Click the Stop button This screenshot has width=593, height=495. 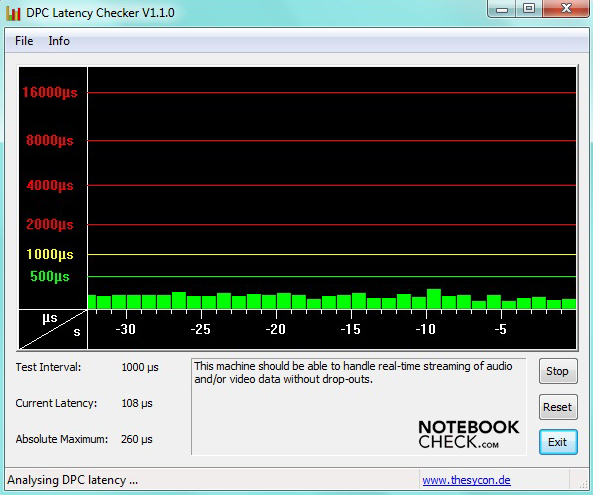pyautogui.click(x=558, y=371)
